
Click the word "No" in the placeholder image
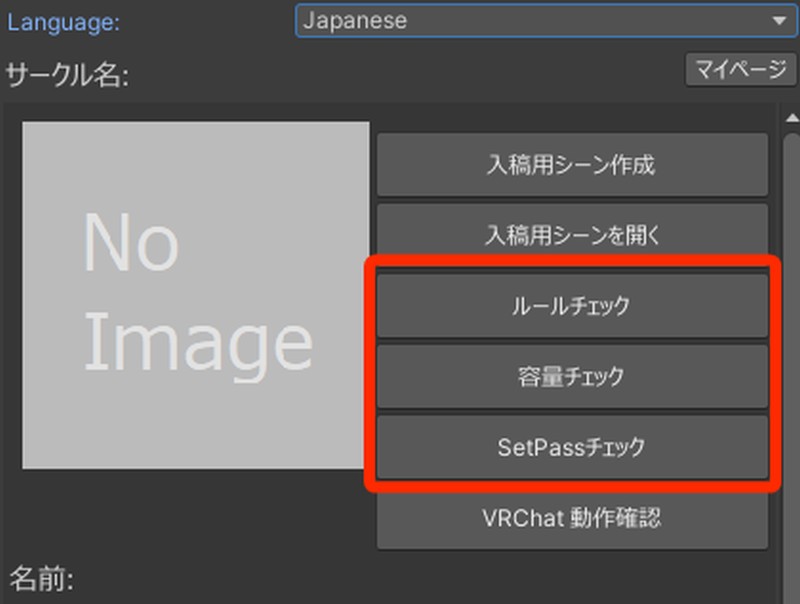tap(130, 243)
